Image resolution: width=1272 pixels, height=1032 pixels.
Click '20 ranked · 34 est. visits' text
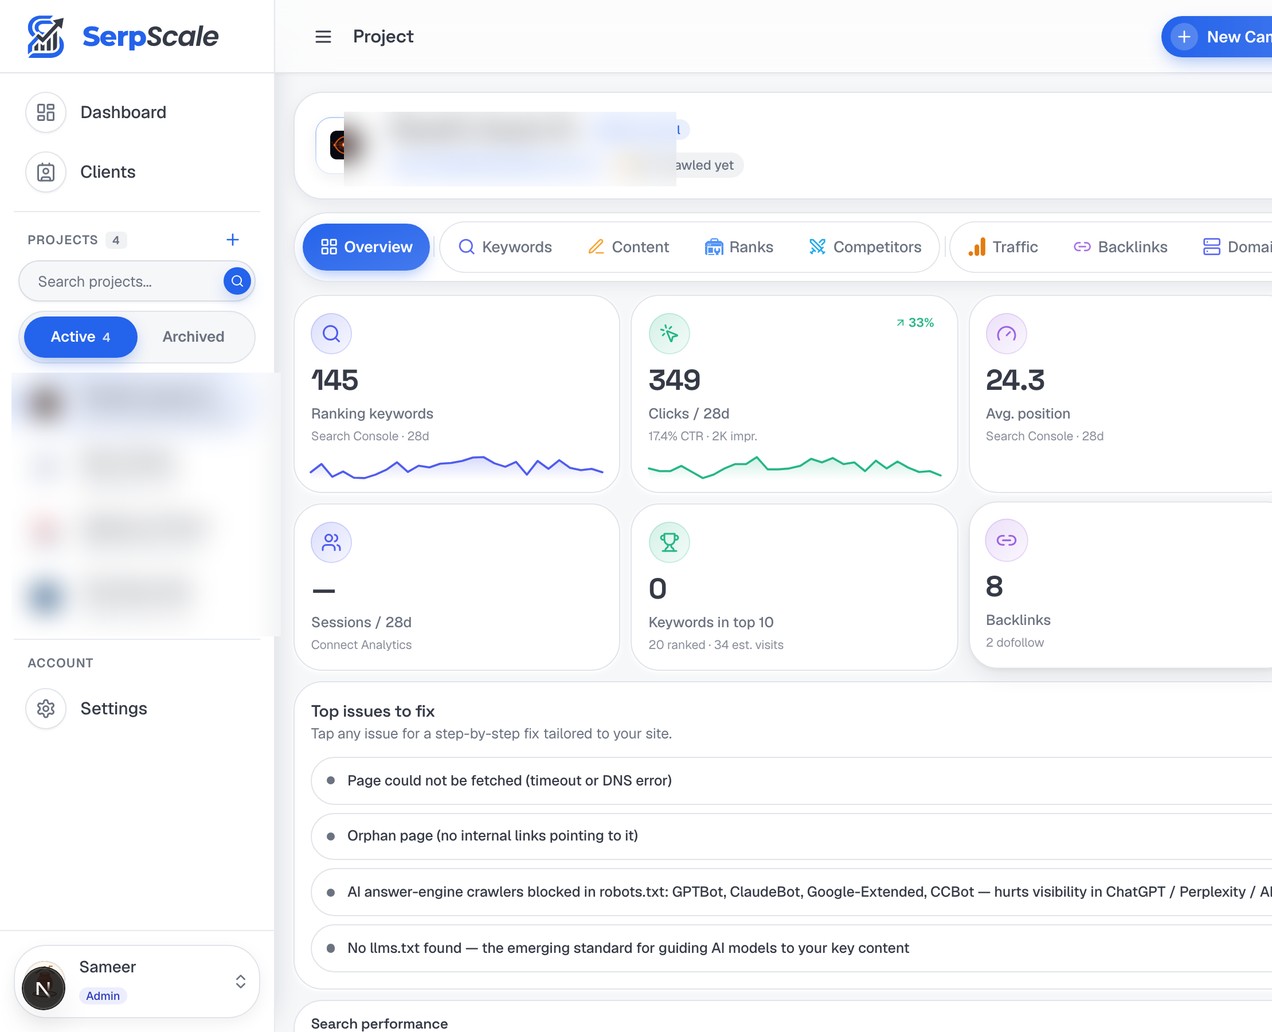point(716,645)
